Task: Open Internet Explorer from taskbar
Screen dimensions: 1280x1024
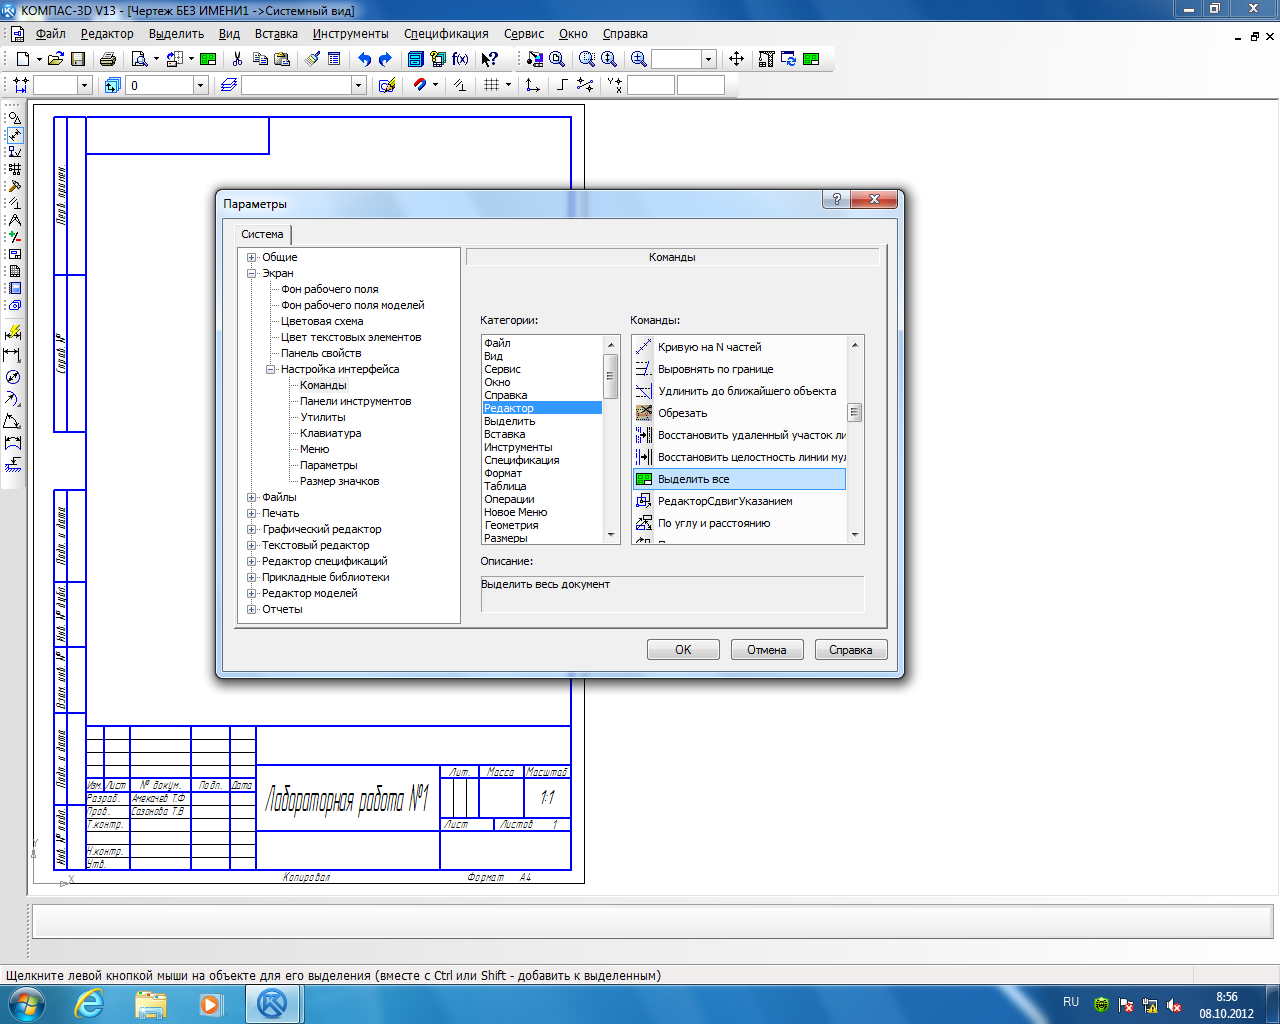Action: (x=89, y=1004)
